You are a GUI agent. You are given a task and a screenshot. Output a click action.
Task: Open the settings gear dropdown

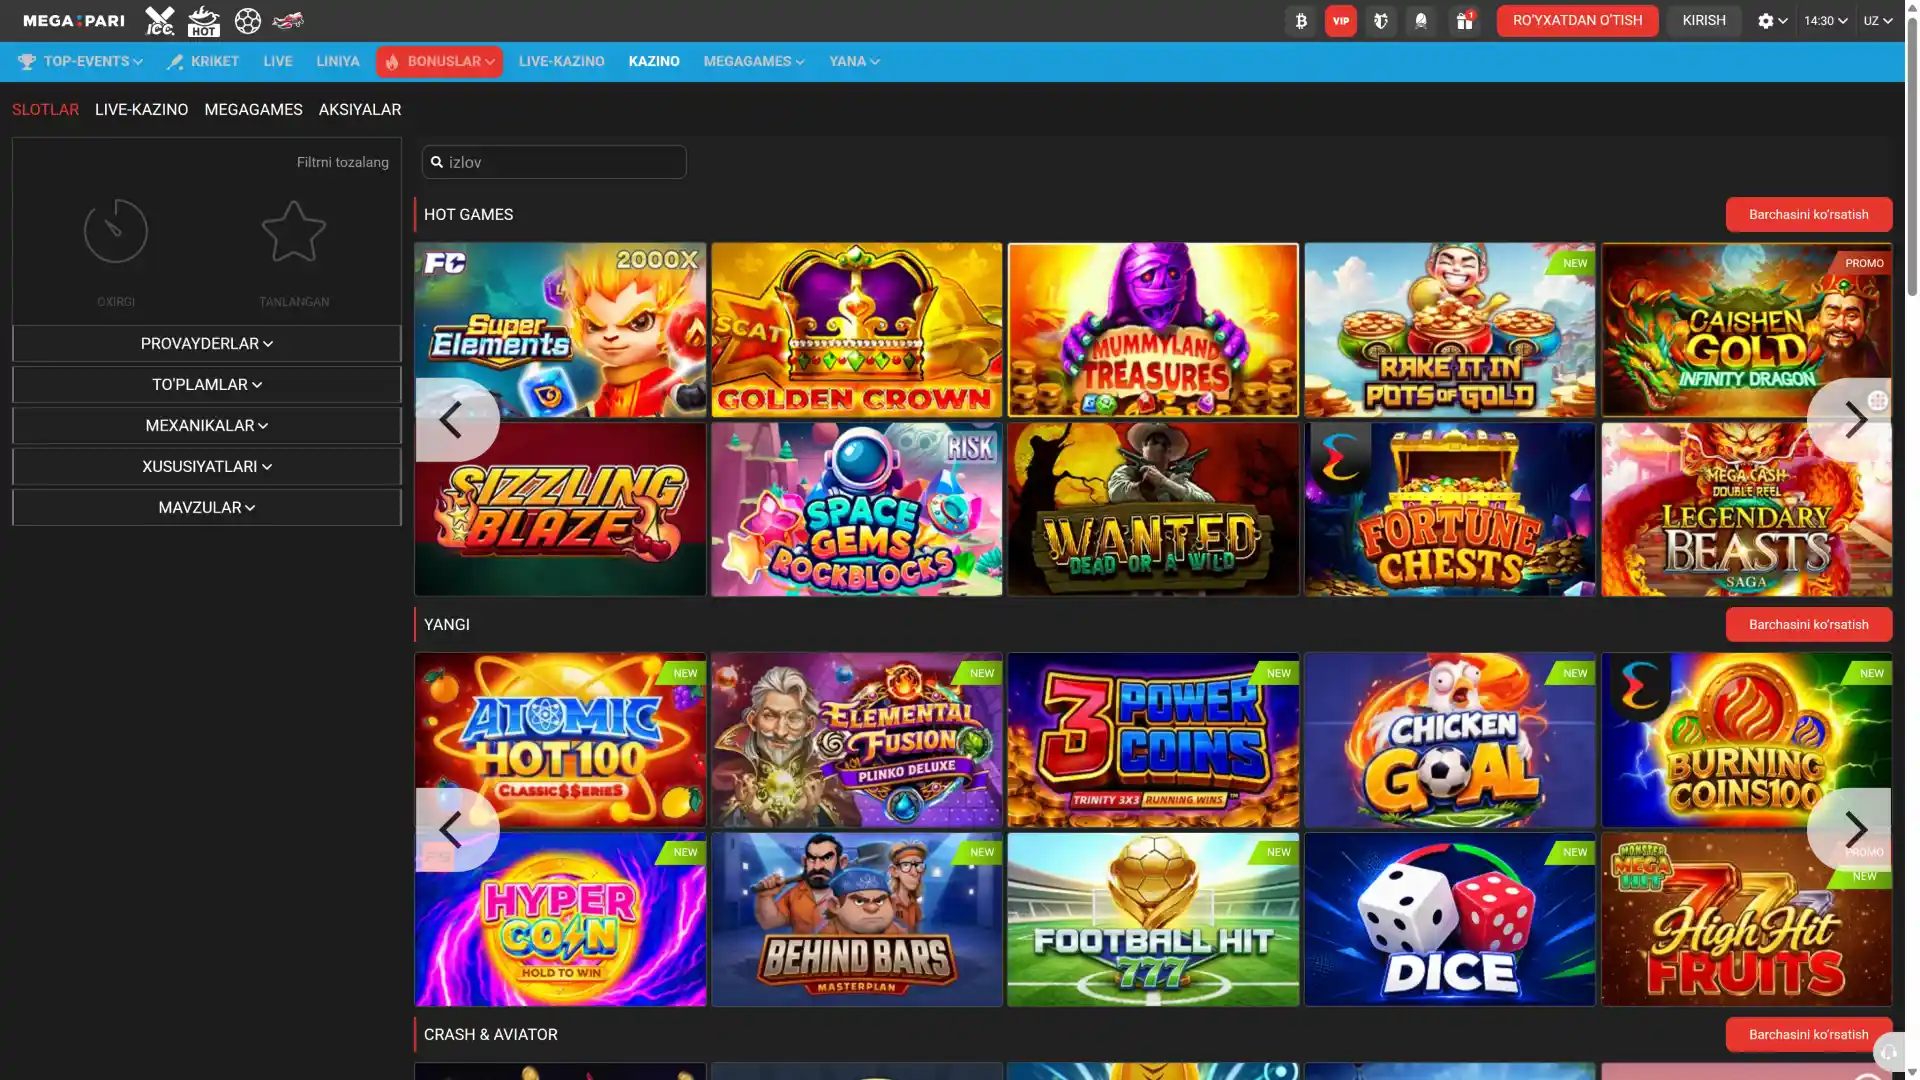point(1772,21)
